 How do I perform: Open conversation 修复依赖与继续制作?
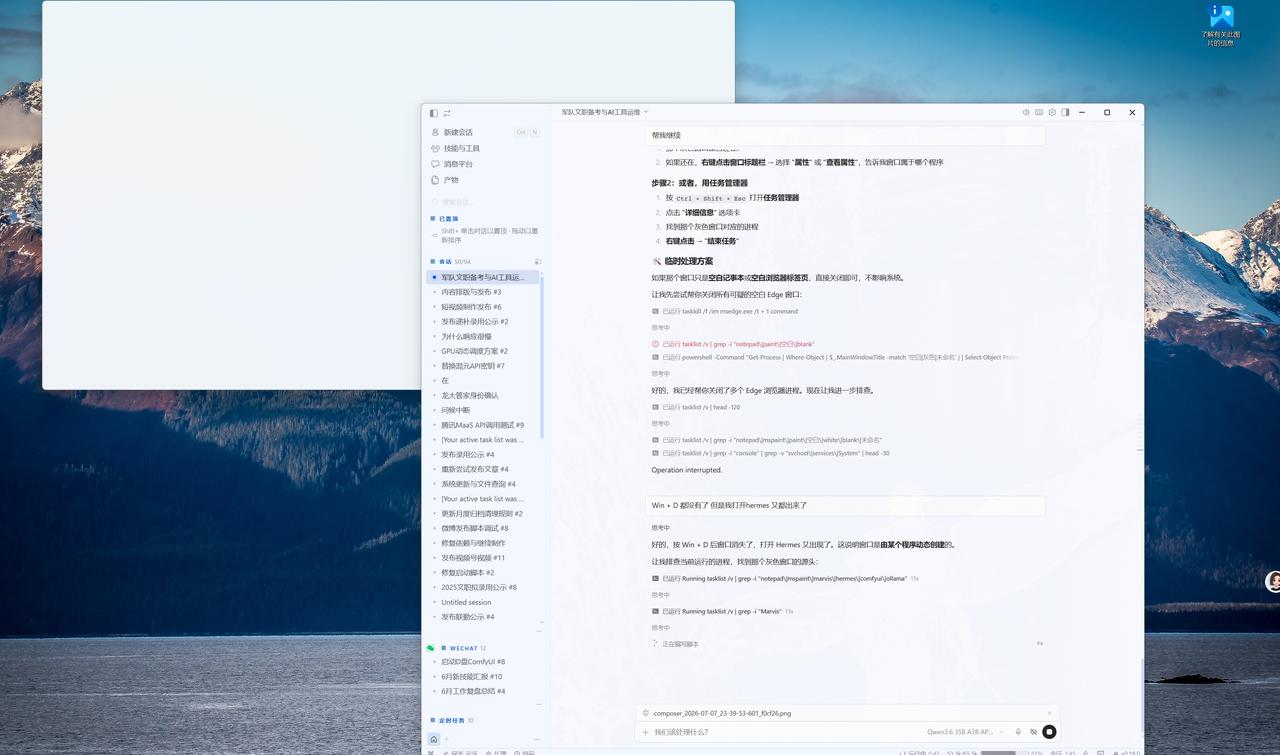(484, 543)
